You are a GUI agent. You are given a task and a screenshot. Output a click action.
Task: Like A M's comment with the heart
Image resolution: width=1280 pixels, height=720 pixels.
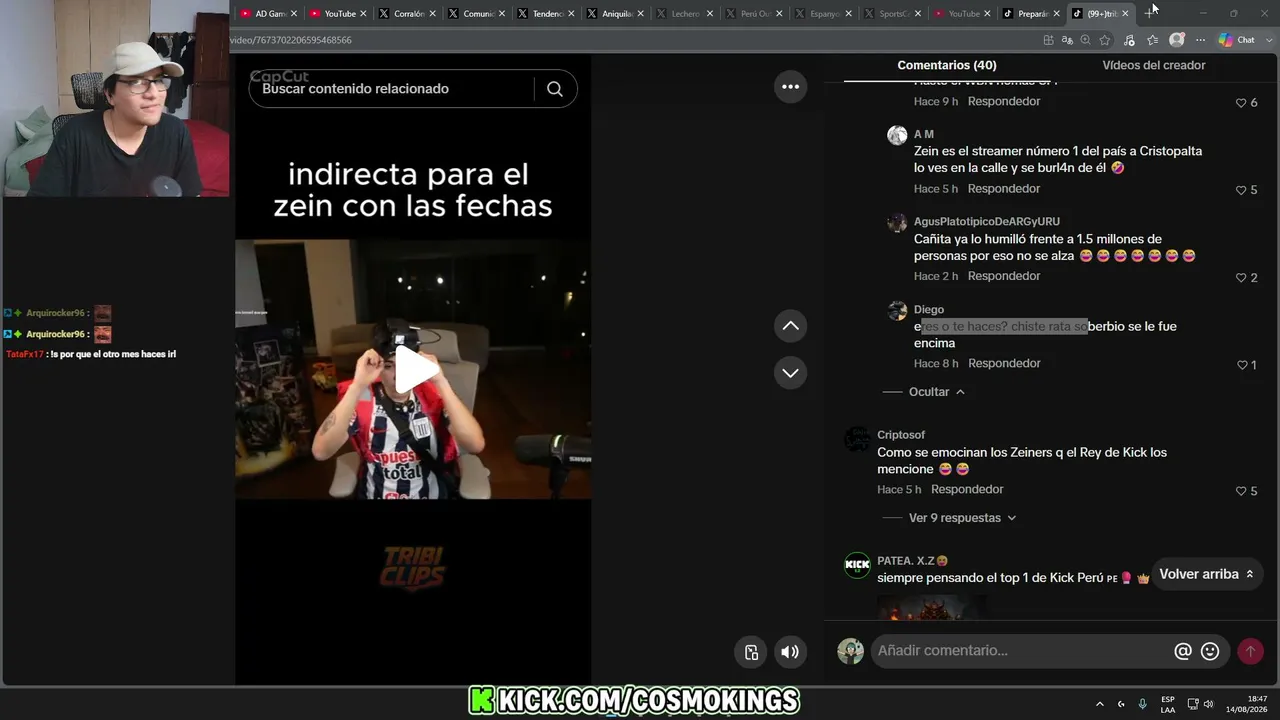[1241, 190]
